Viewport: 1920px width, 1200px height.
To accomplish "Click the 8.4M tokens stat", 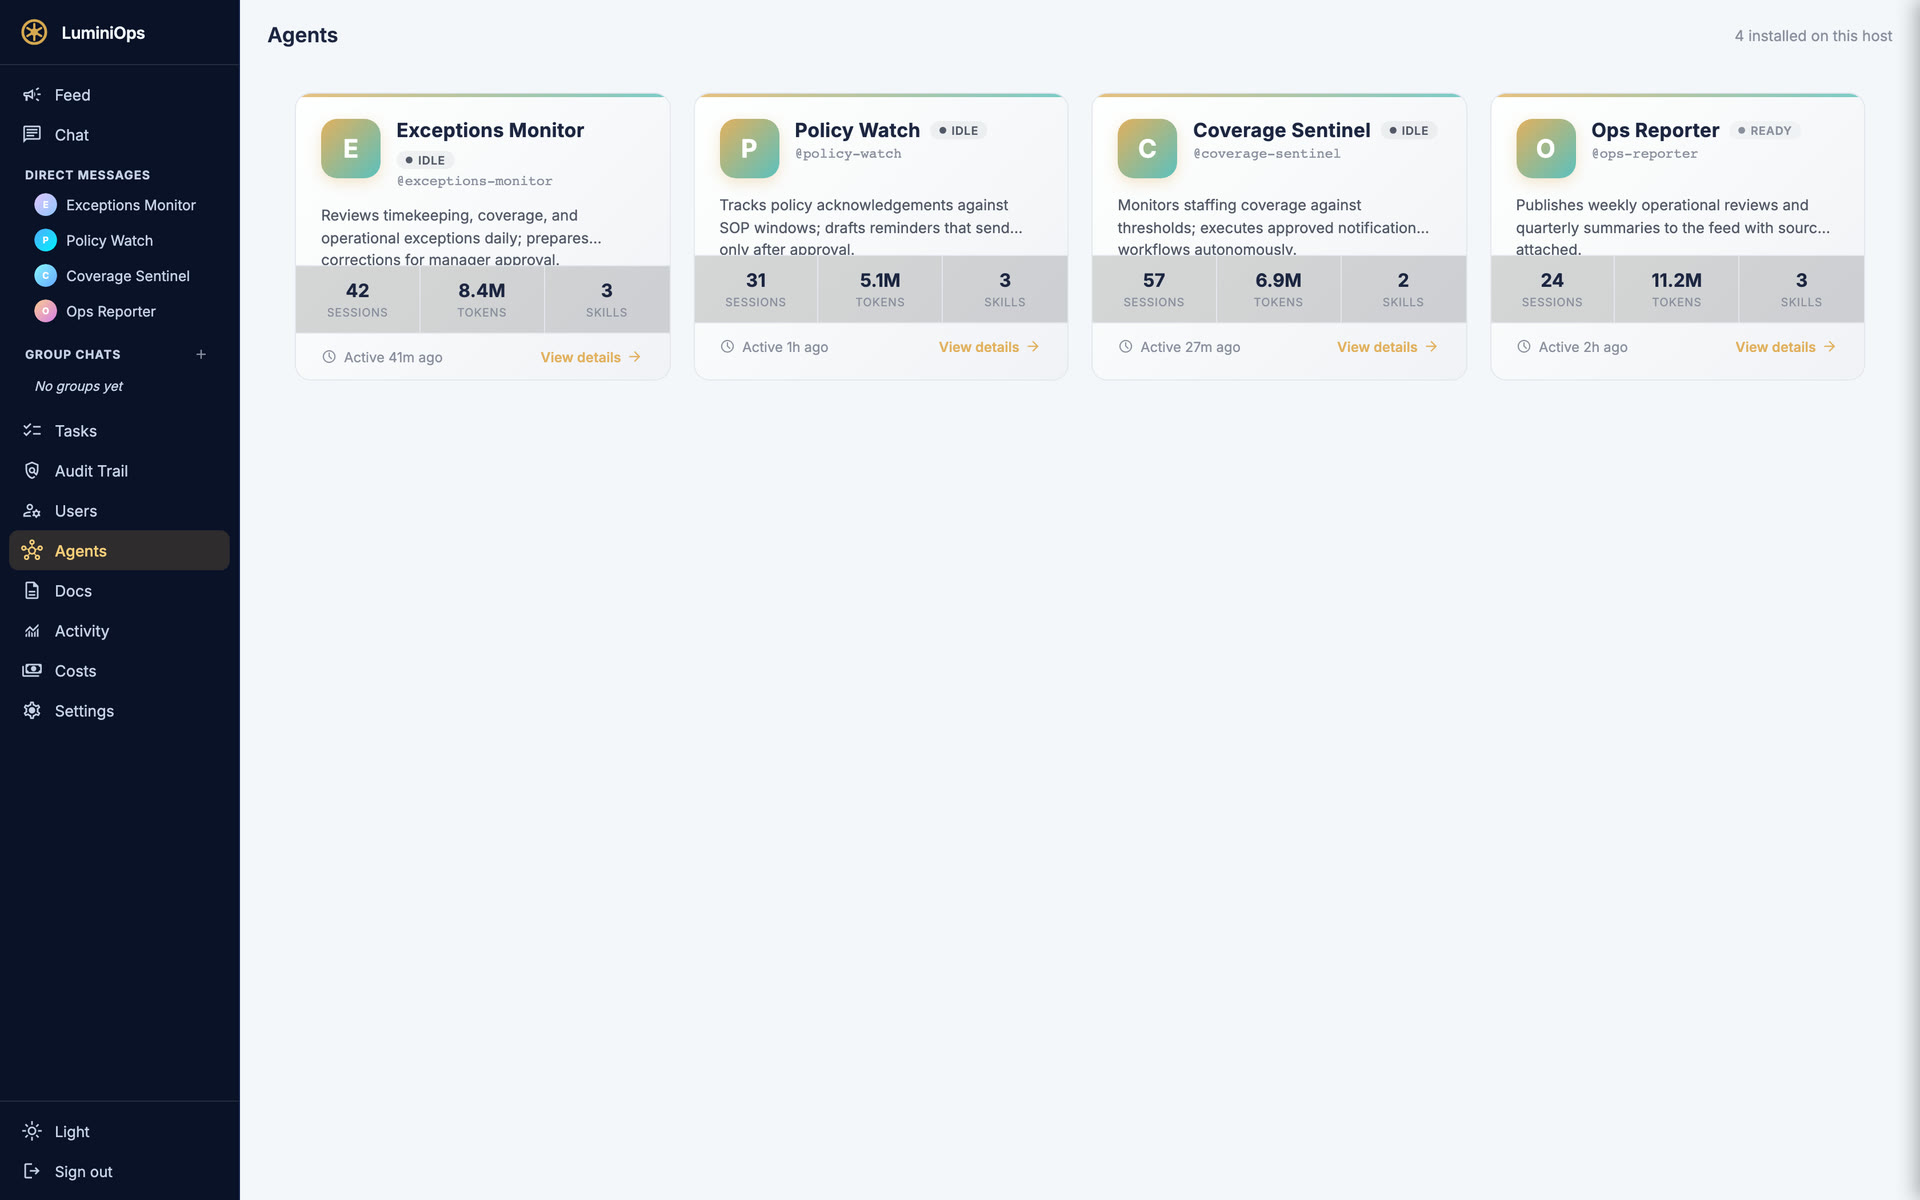I will point(482,299).
